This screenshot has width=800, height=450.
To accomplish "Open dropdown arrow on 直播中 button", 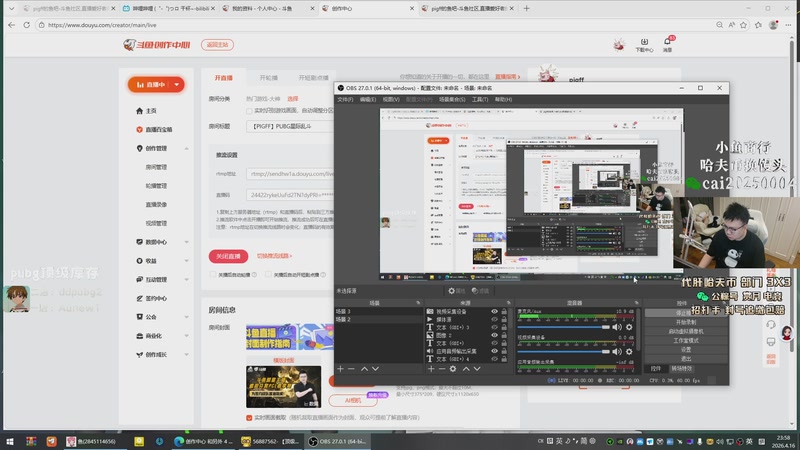I will (177, 85).
